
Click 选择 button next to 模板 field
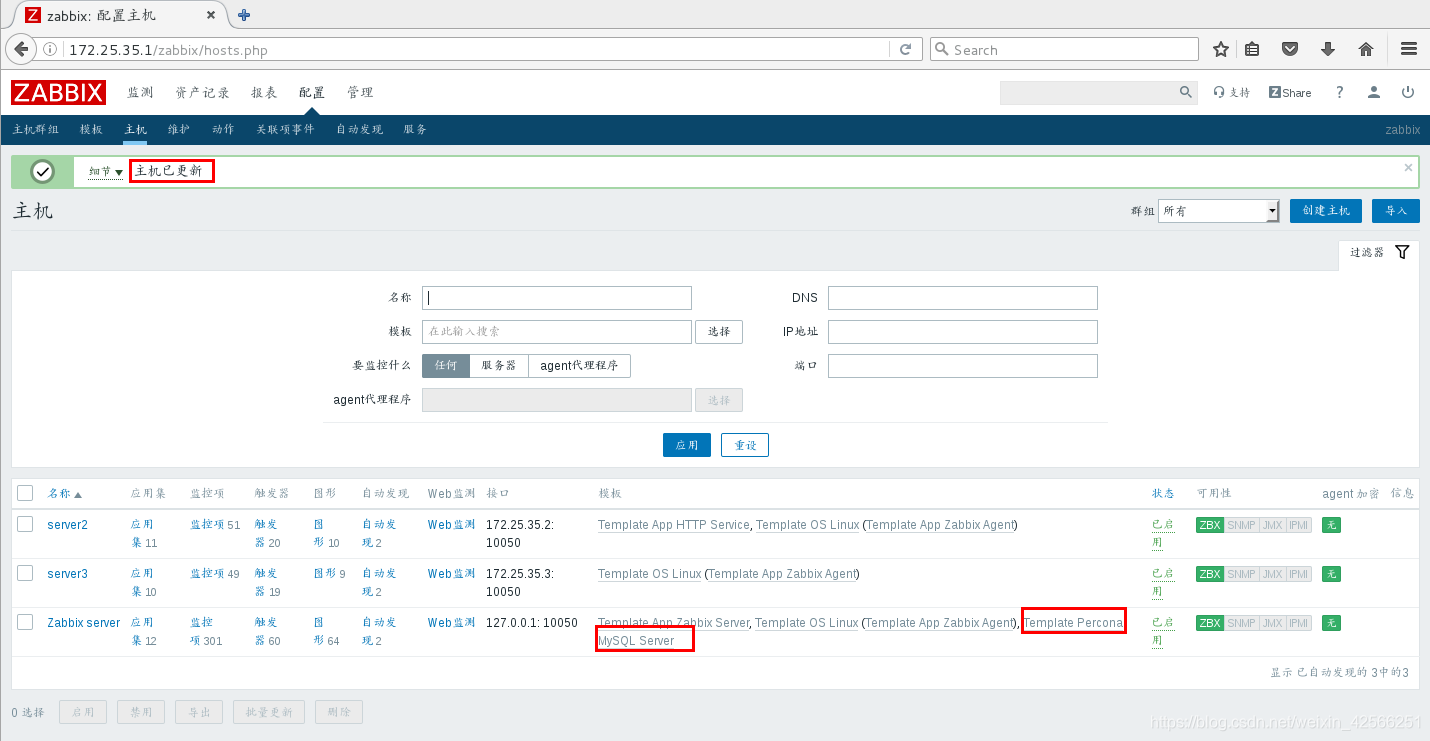click(719, 332)
